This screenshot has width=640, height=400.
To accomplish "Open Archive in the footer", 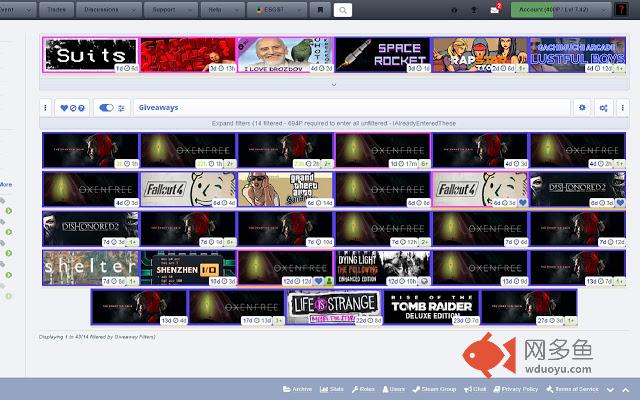I will (298, 389).
